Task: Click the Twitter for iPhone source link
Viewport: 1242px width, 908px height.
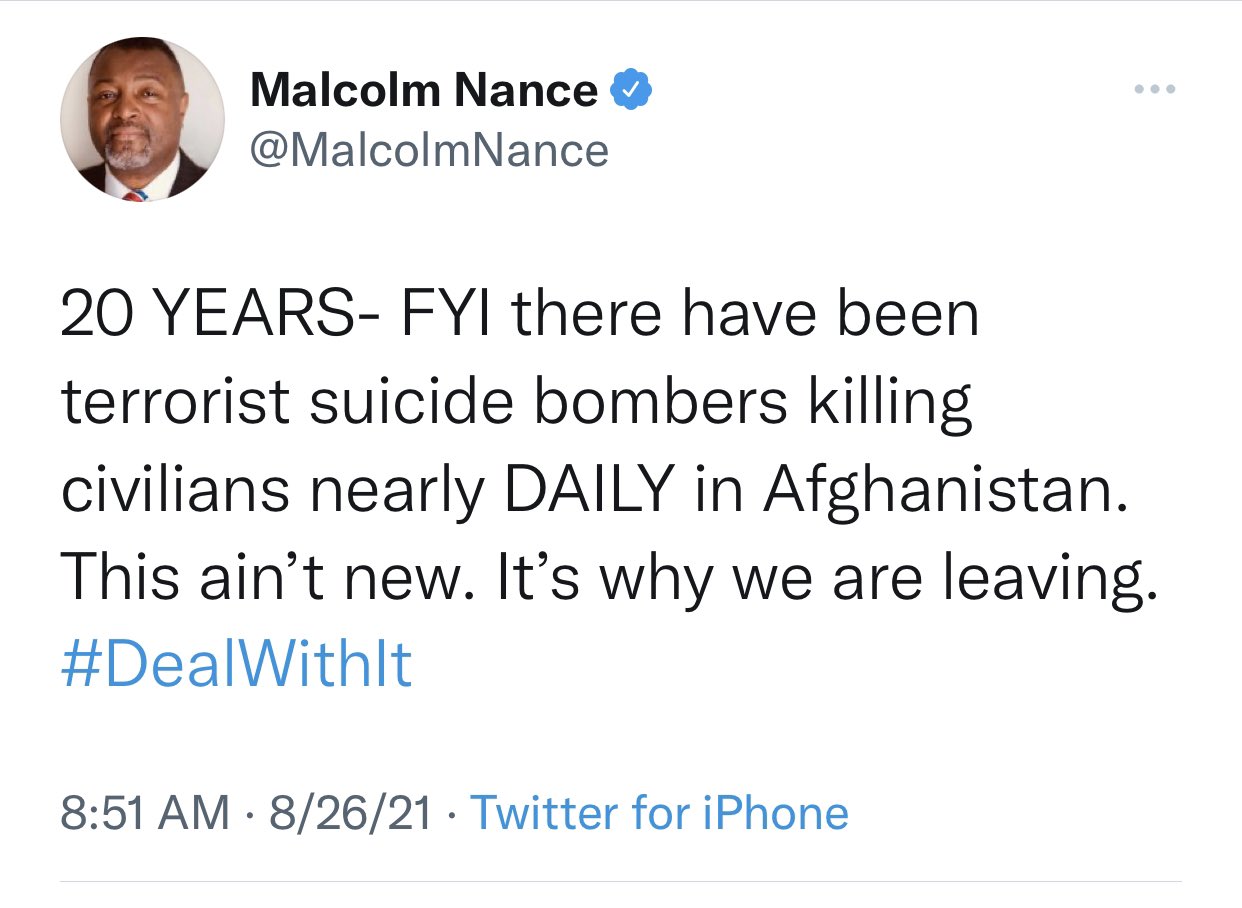Action: (659, 813)
